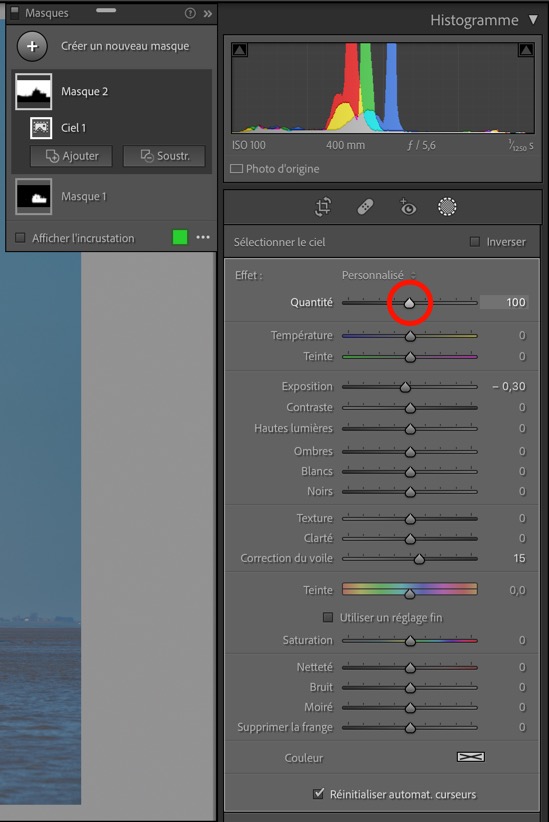Click the Soustr. button

point(164,156)
